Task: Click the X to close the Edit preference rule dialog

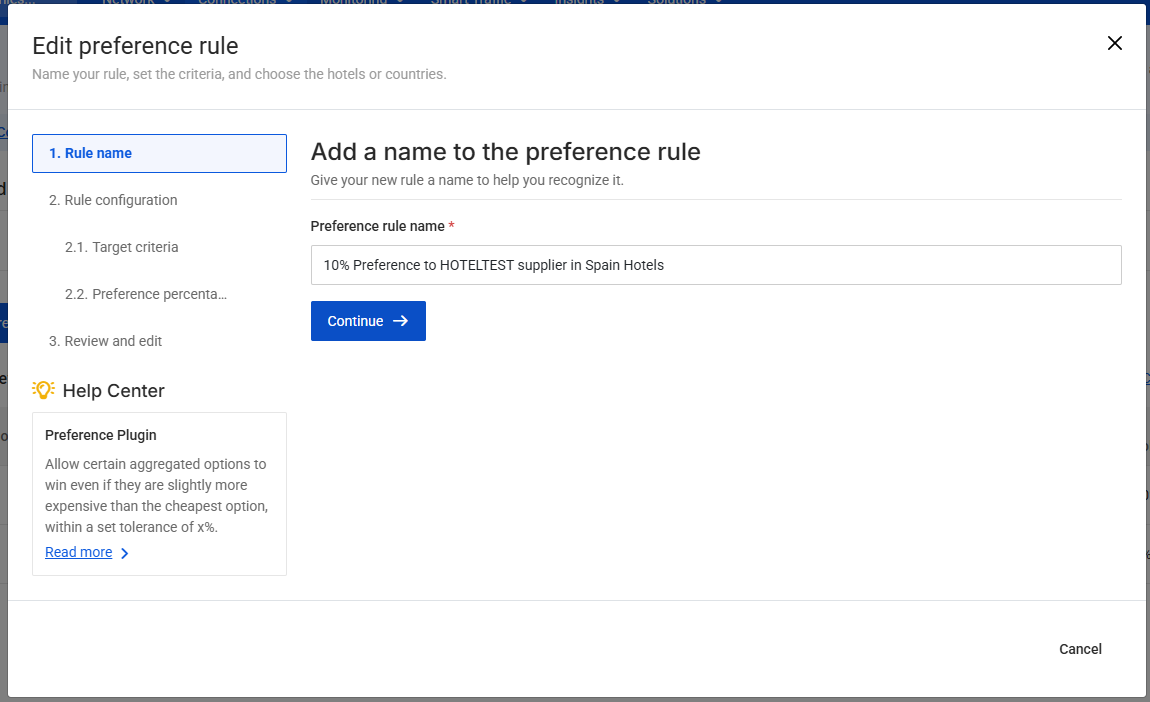Action: coord(1114,43)
